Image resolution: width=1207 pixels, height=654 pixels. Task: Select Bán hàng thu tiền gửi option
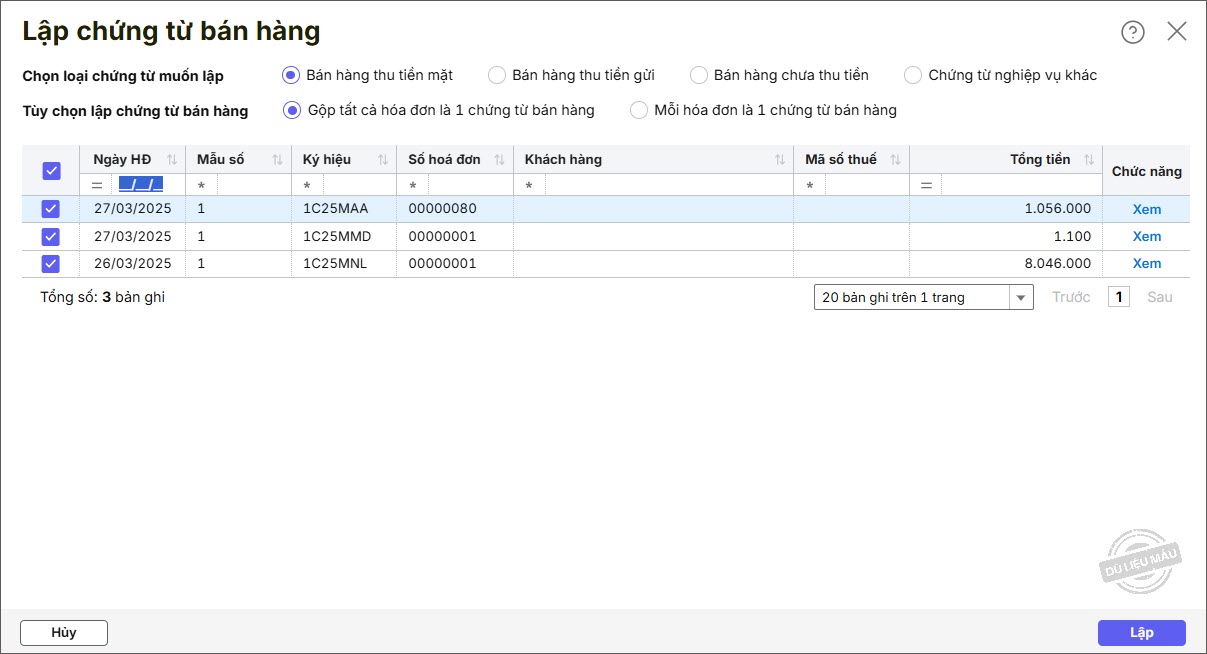click(x=497, y=75)
